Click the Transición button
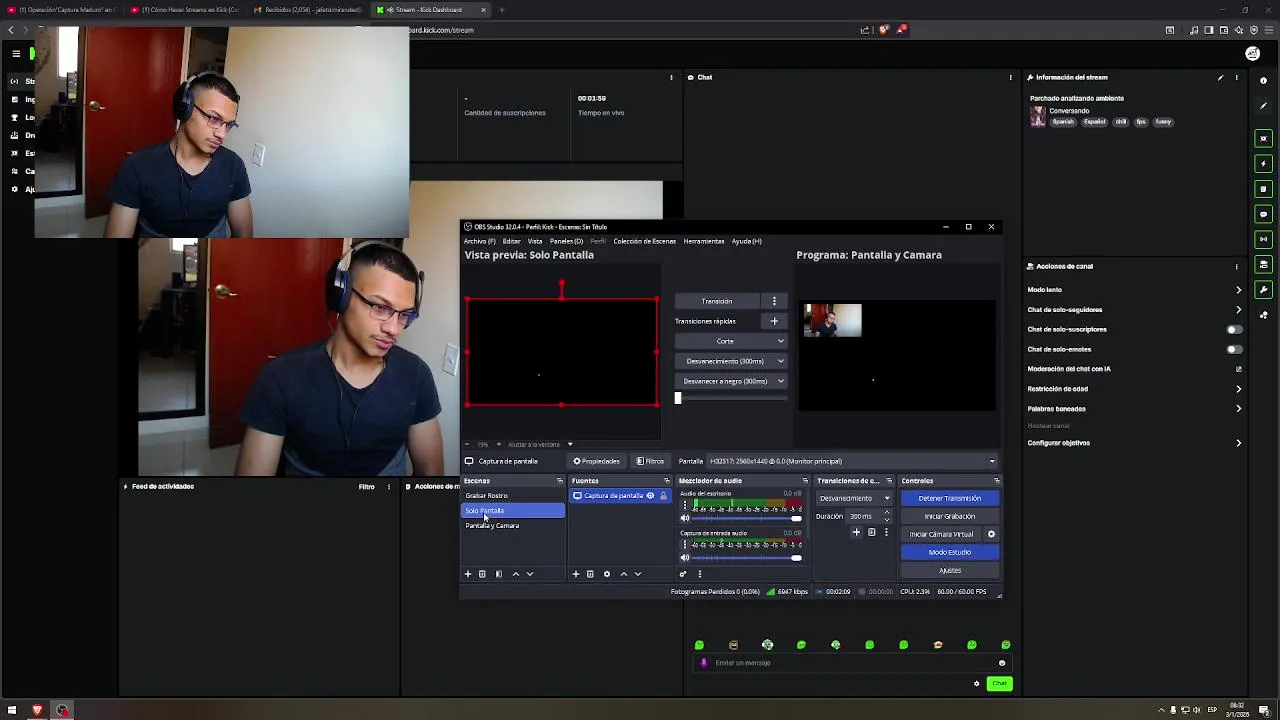 coord(717,301)
